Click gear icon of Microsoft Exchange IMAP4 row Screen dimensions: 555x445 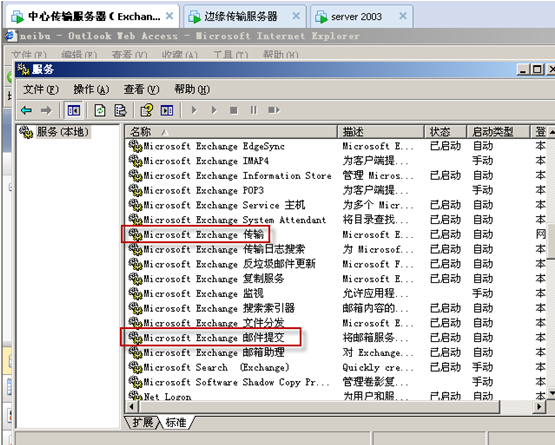[x=135, y=161]
